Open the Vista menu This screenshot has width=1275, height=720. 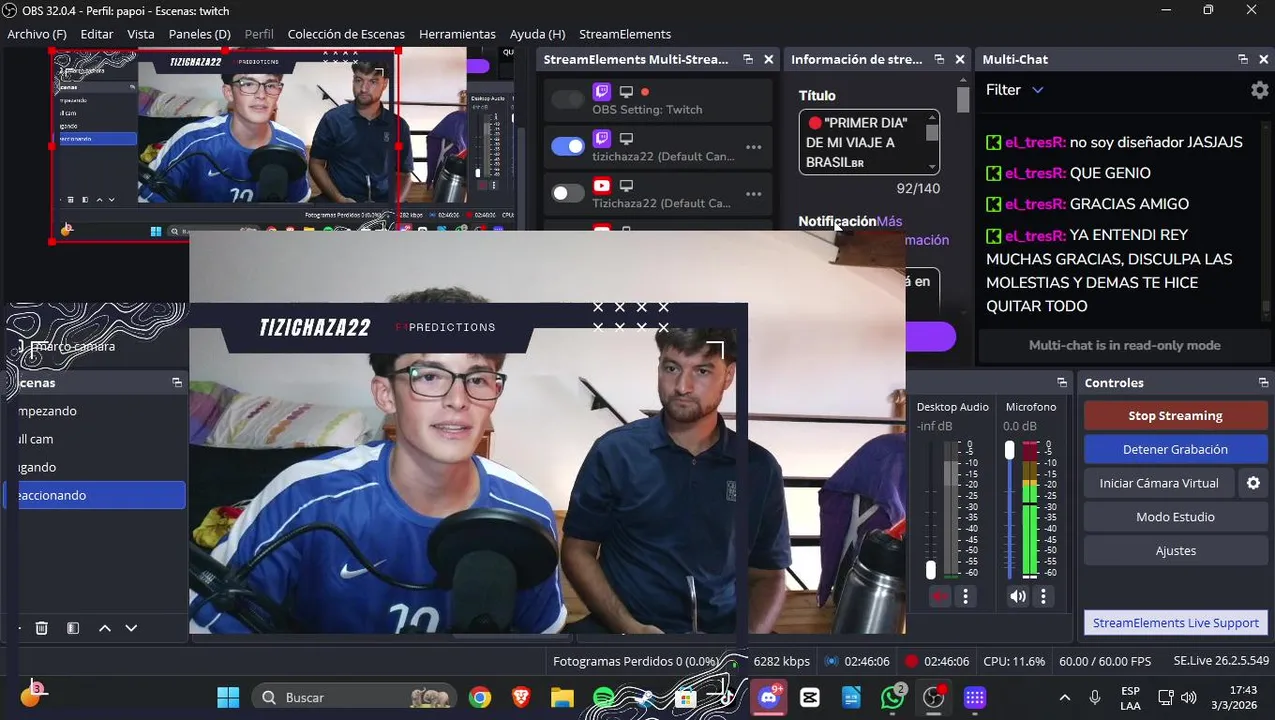tap(141, 34)
